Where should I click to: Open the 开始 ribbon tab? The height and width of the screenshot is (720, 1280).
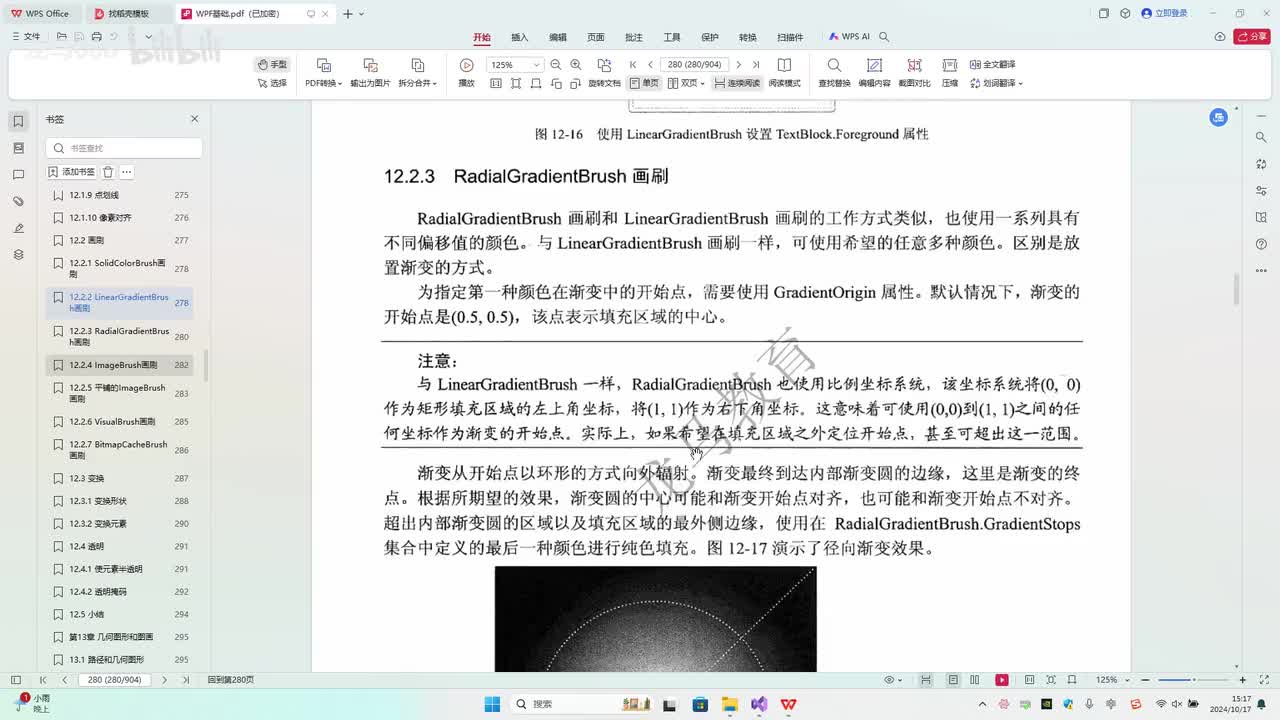[482, 37]
